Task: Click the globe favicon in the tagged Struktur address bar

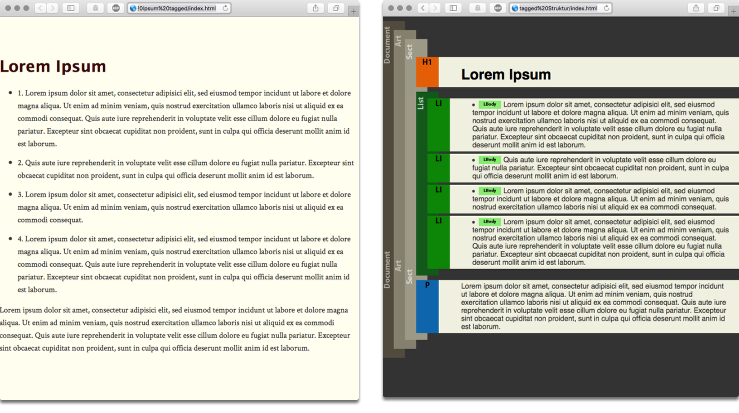Action: coord(515,8)
